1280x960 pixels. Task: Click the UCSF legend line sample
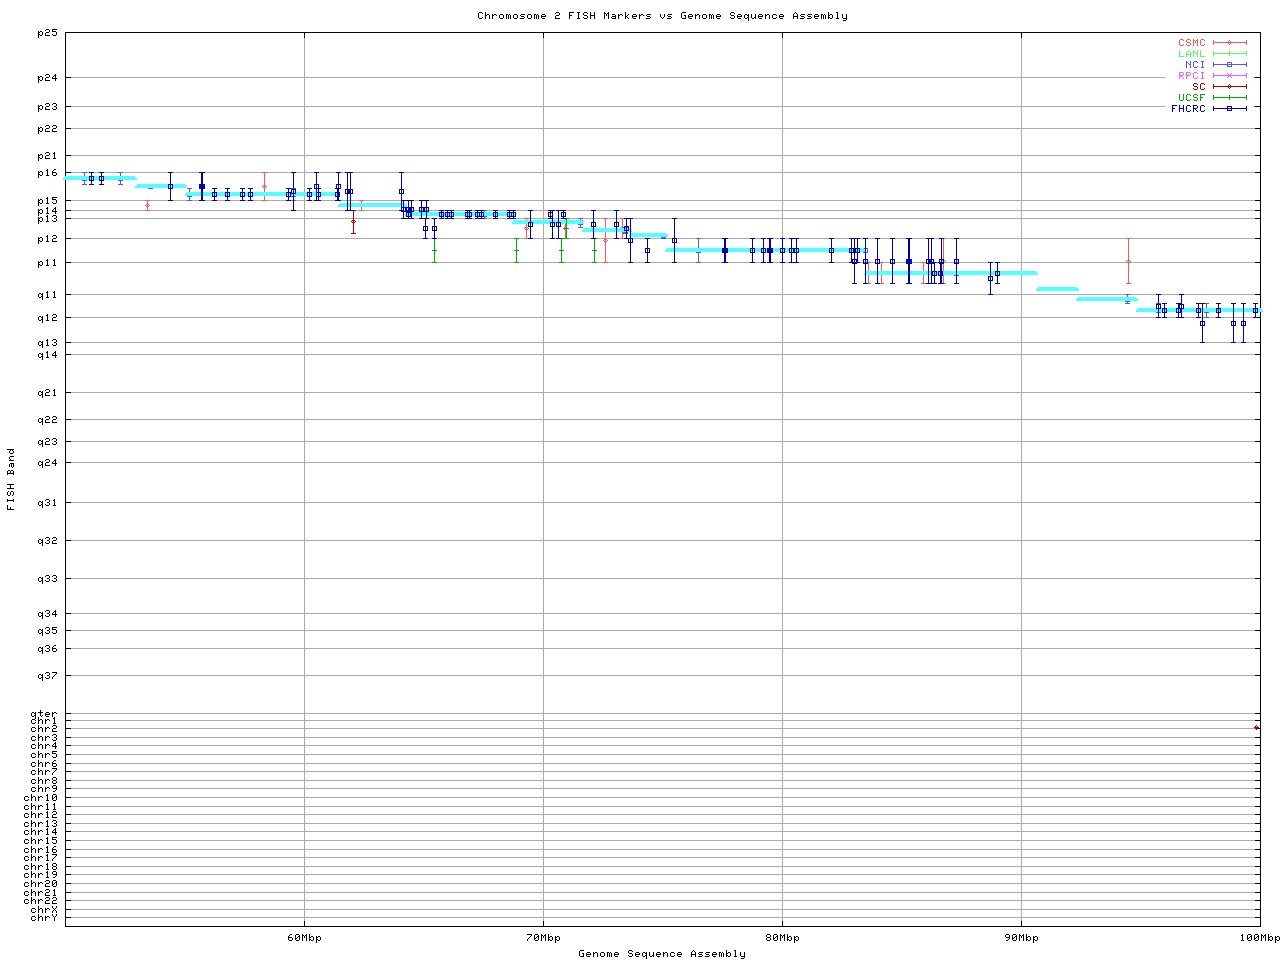(1229, 98)
